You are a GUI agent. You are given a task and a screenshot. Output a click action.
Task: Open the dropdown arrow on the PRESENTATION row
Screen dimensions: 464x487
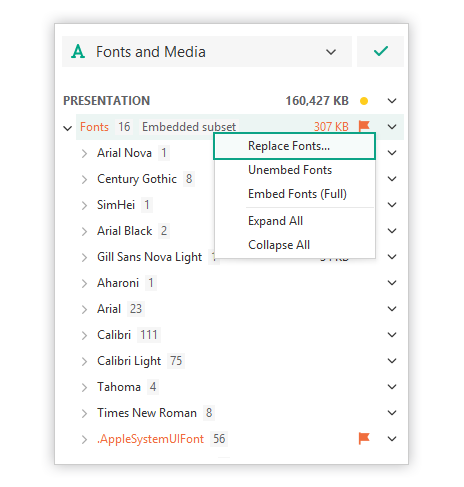(392, 101)
